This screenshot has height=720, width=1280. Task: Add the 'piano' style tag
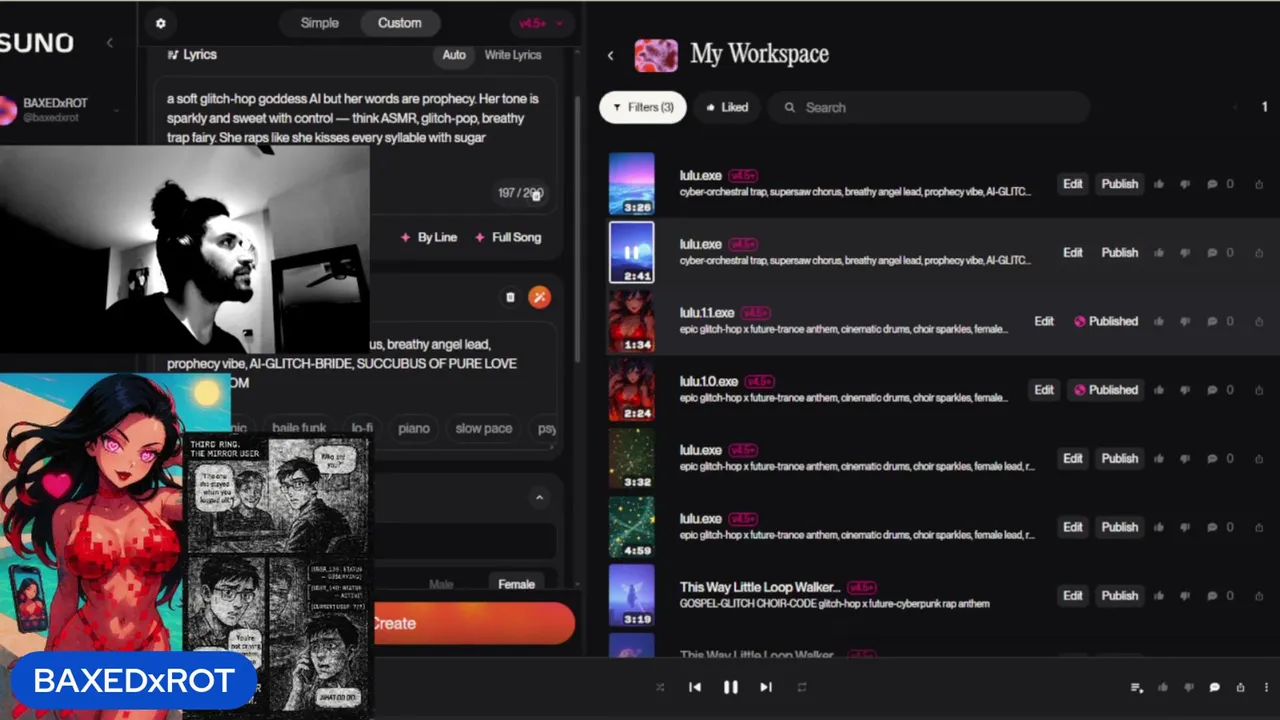[x=414, y=428]
